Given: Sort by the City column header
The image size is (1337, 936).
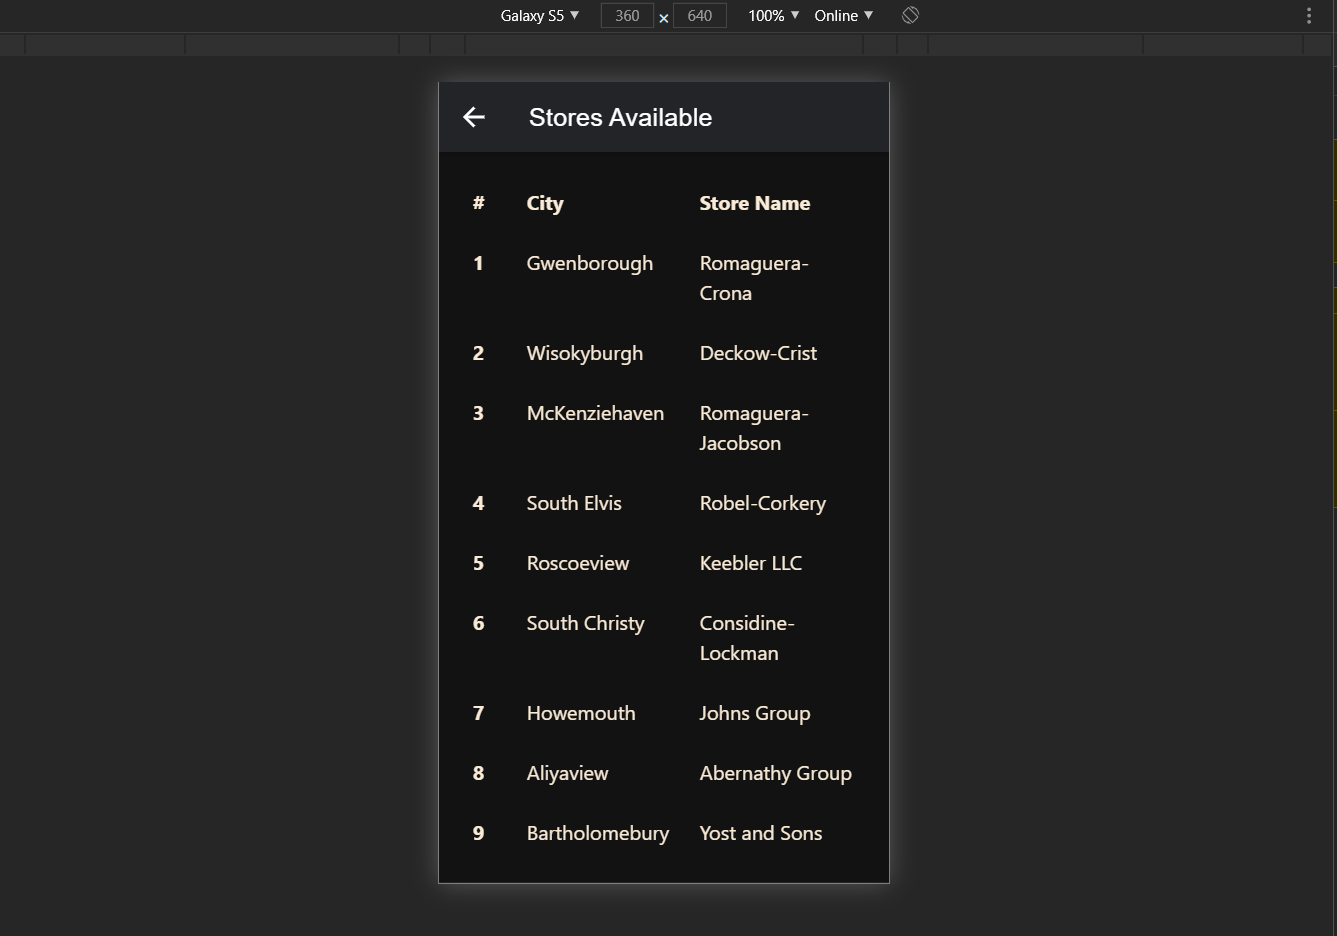Looking at the screenshot, I should (x=544, y=203).
